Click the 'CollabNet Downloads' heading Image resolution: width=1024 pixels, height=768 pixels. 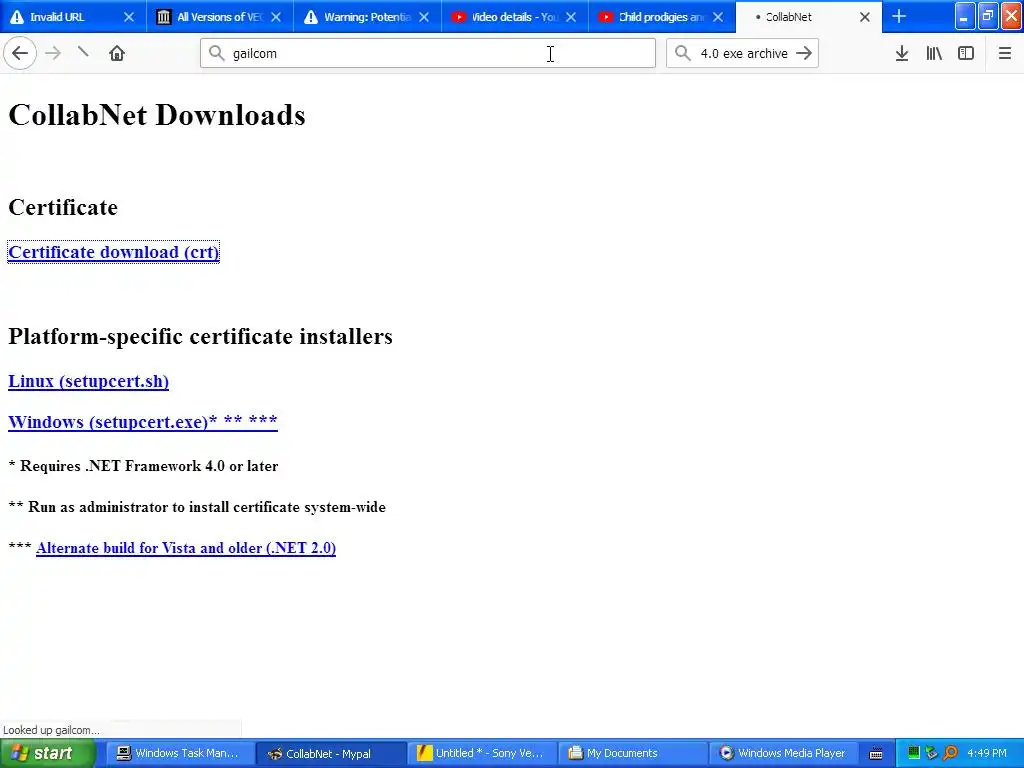157,115
